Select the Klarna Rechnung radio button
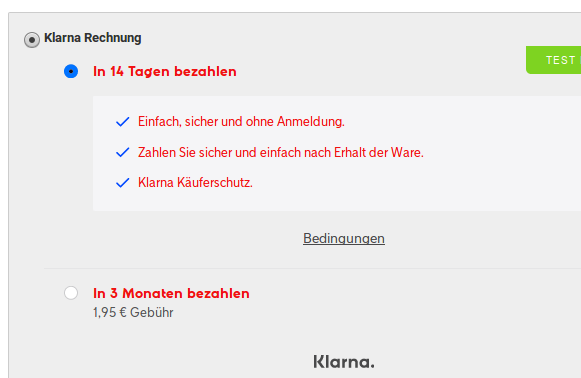Screen dimensions: 581x378 [x=32, y=40]
